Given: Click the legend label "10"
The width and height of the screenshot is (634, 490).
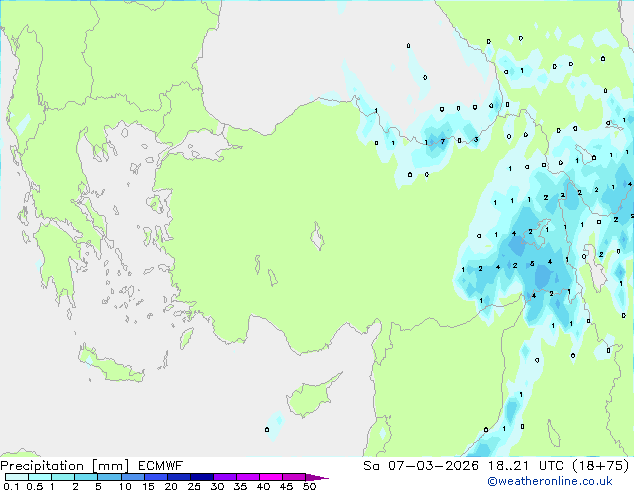Looking at the screenshot, I should click(125, 486).
